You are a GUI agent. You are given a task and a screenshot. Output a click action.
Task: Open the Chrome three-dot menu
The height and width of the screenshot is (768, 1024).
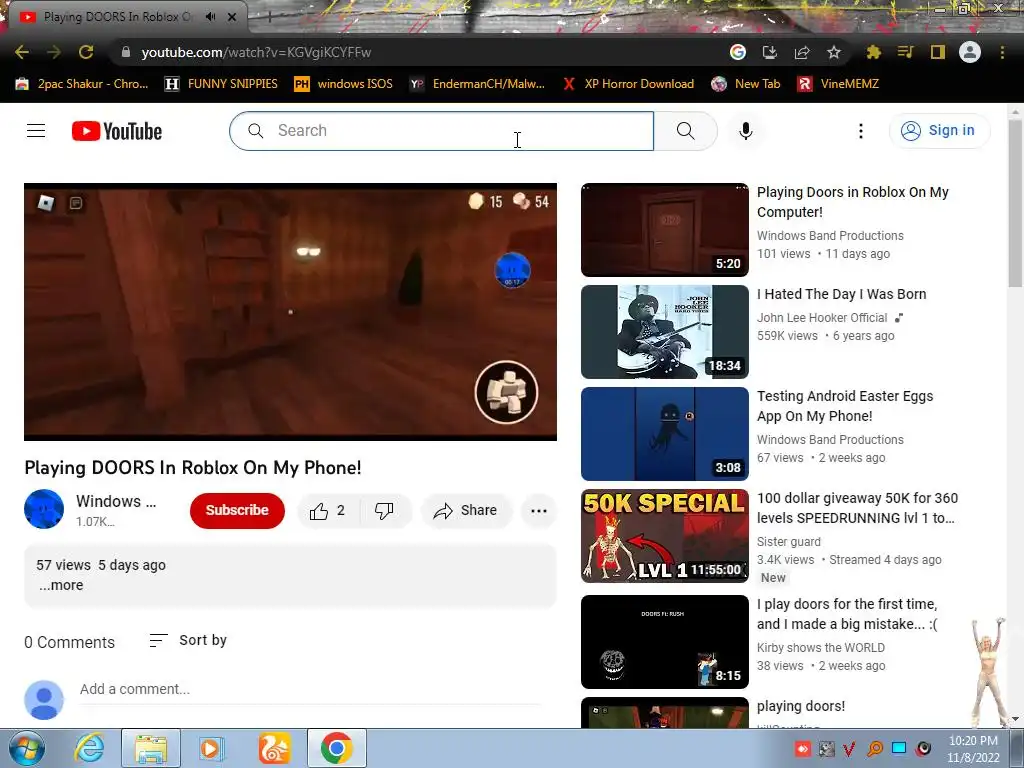(x=1002, y=52)
